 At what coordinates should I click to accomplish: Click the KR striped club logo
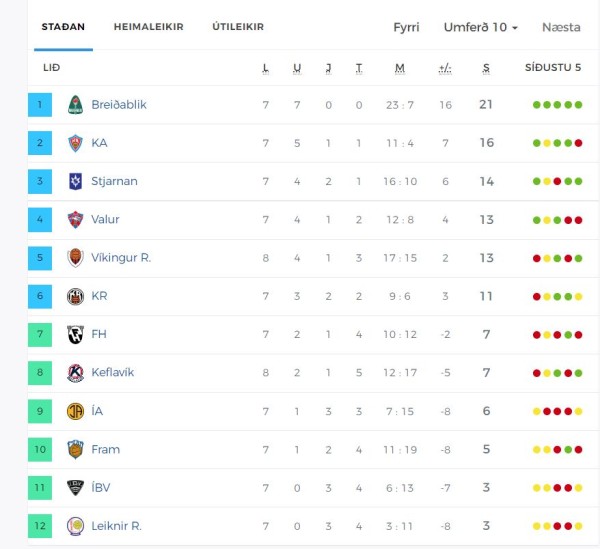pos(75,296)
